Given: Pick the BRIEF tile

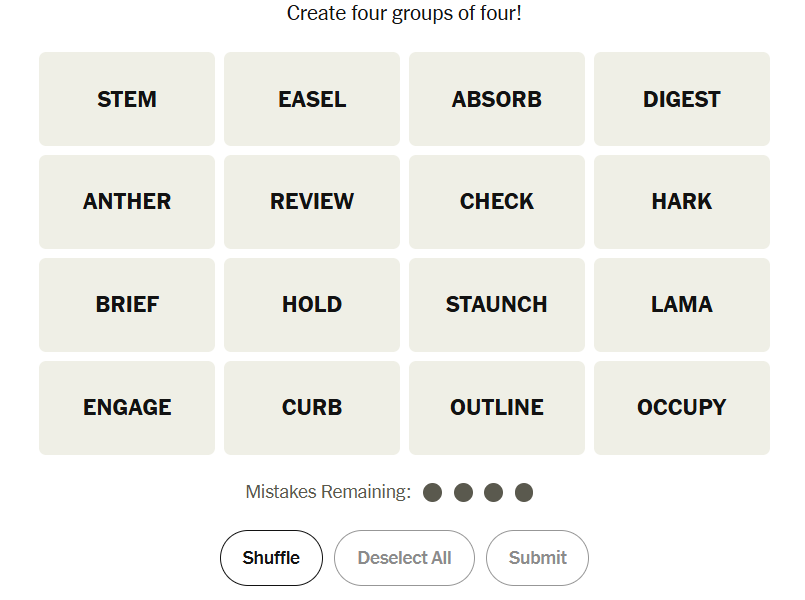Looking at the screenshot, I should coord(127,305).
